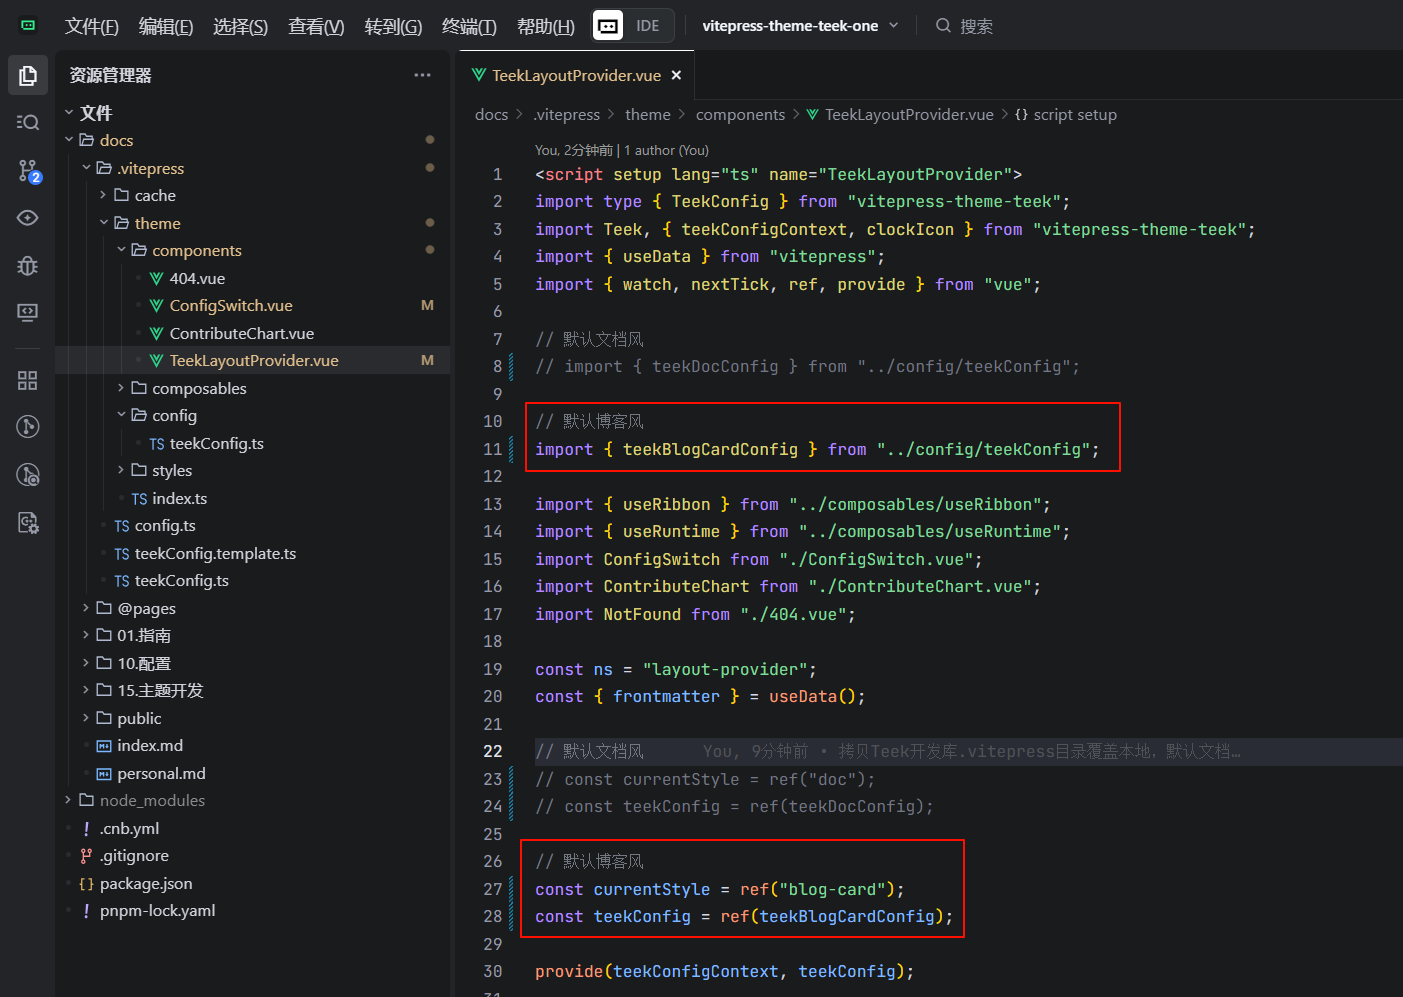Select the Explorer files icon in activity bar

[x=28, y=76]
